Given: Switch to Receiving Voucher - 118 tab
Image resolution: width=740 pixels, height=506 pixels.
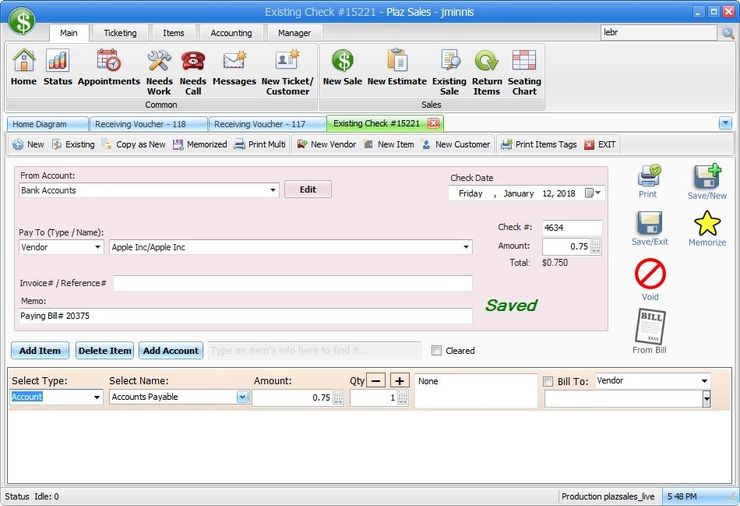Looking at the screenshot, I should 149,124.
